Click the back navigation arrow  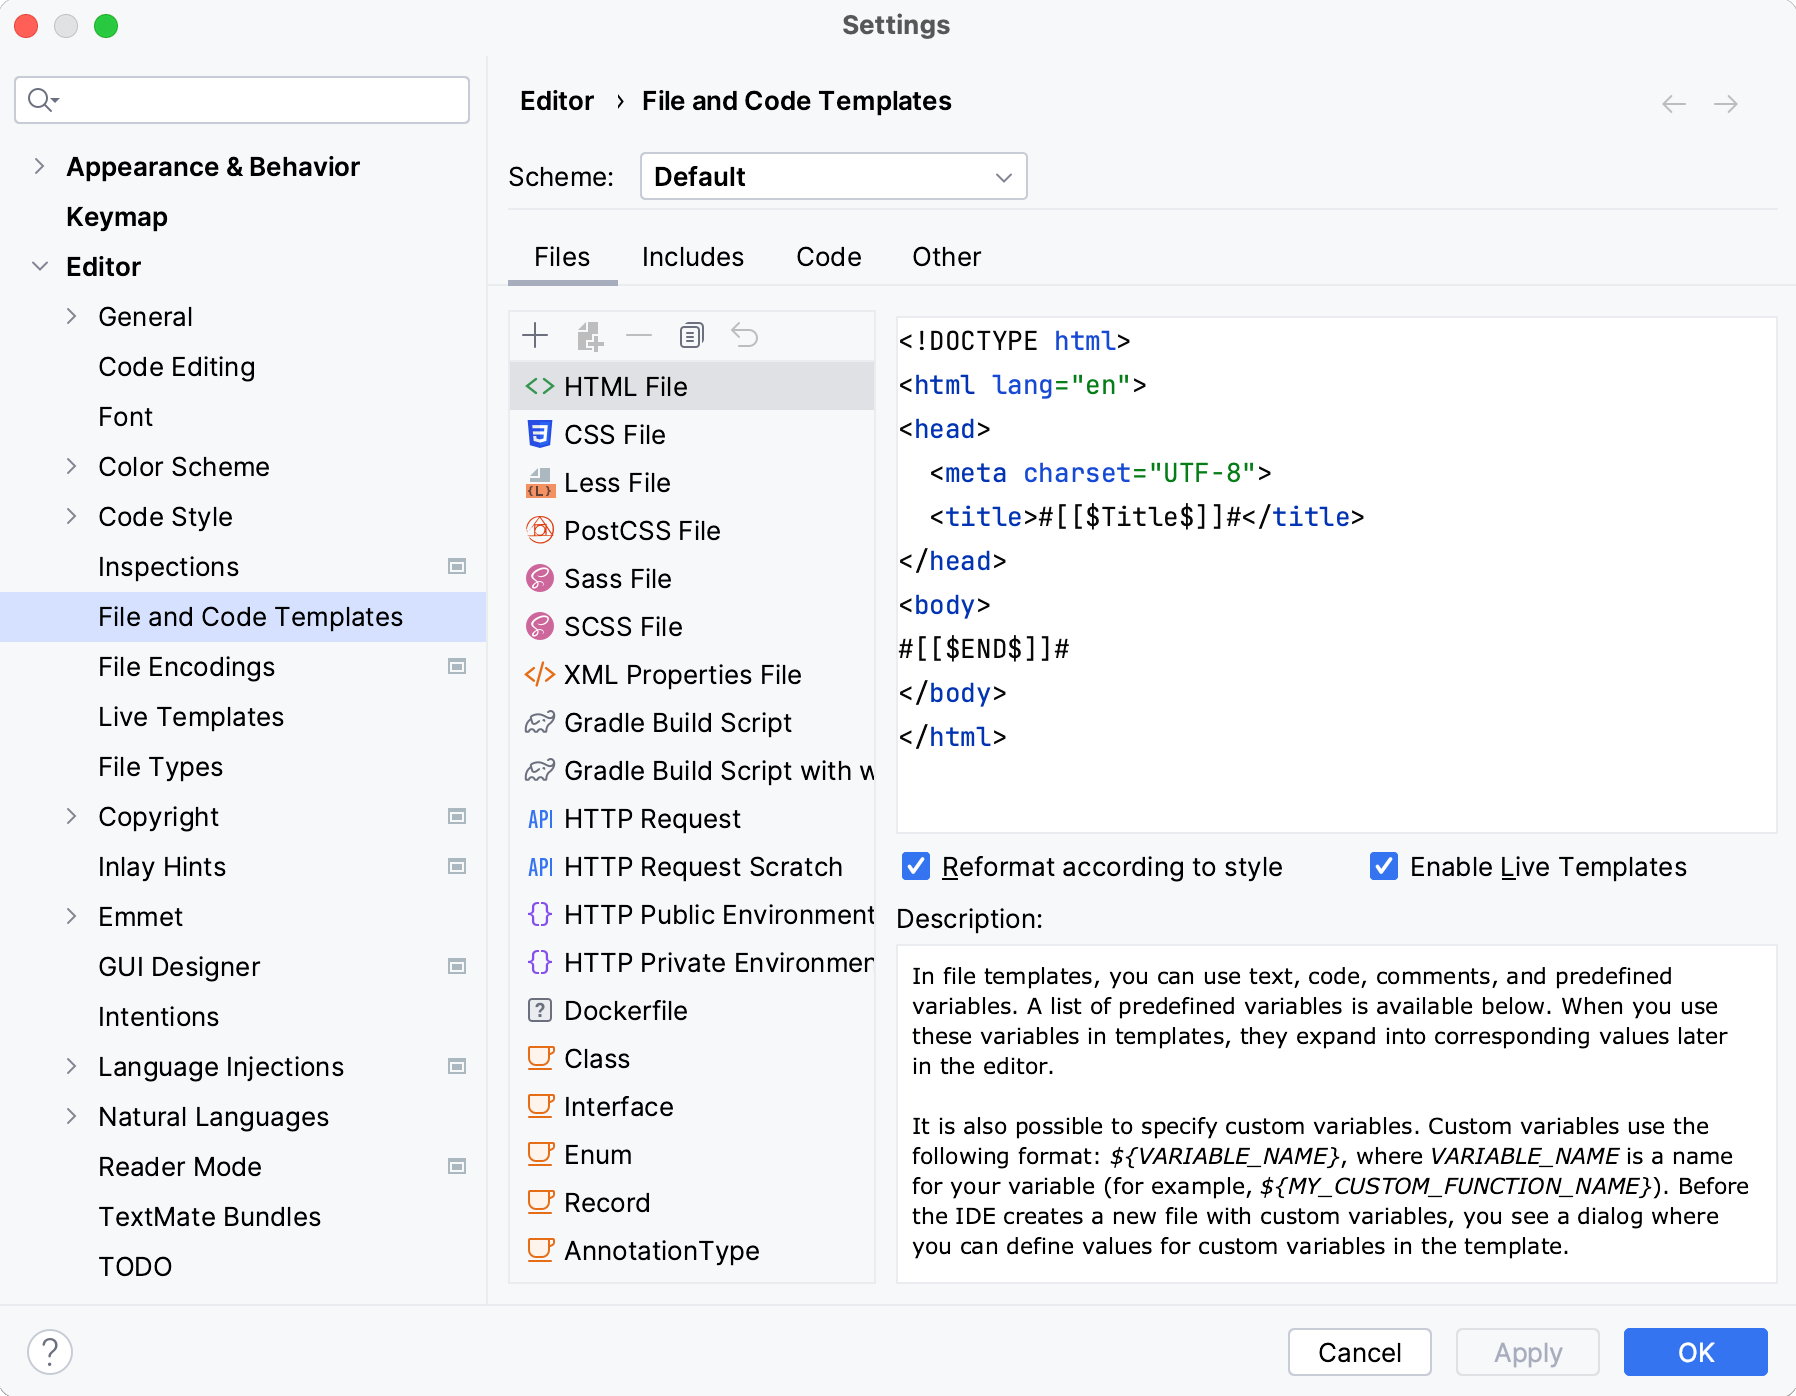click(x=1672, y=103)
